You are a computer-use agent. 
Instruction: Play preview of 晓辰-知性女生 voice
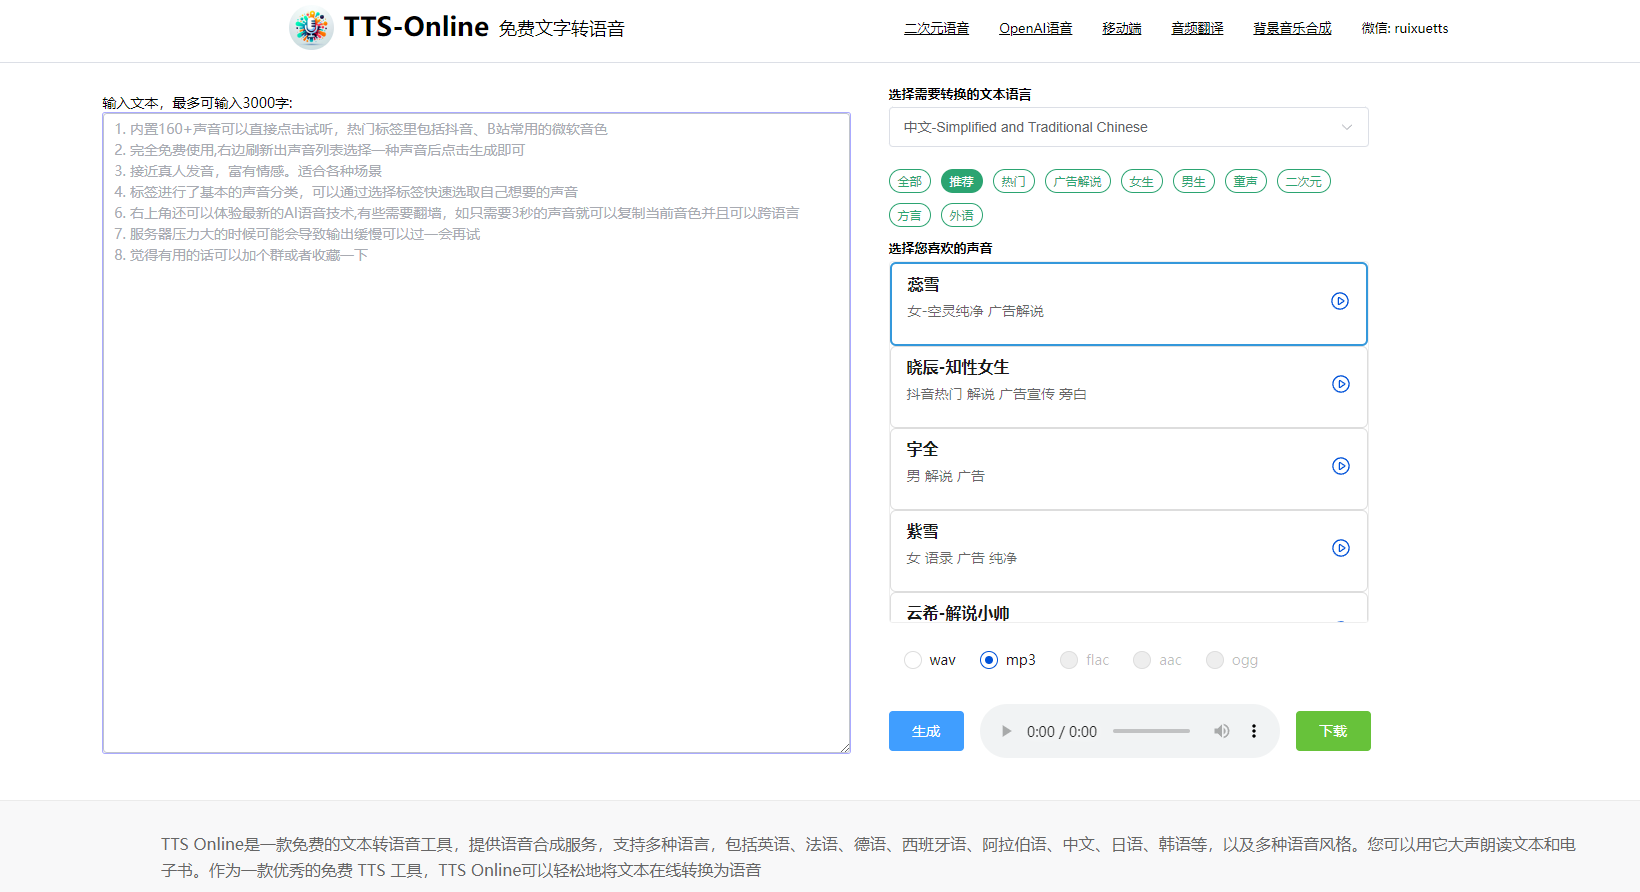tap(1341, 384)
